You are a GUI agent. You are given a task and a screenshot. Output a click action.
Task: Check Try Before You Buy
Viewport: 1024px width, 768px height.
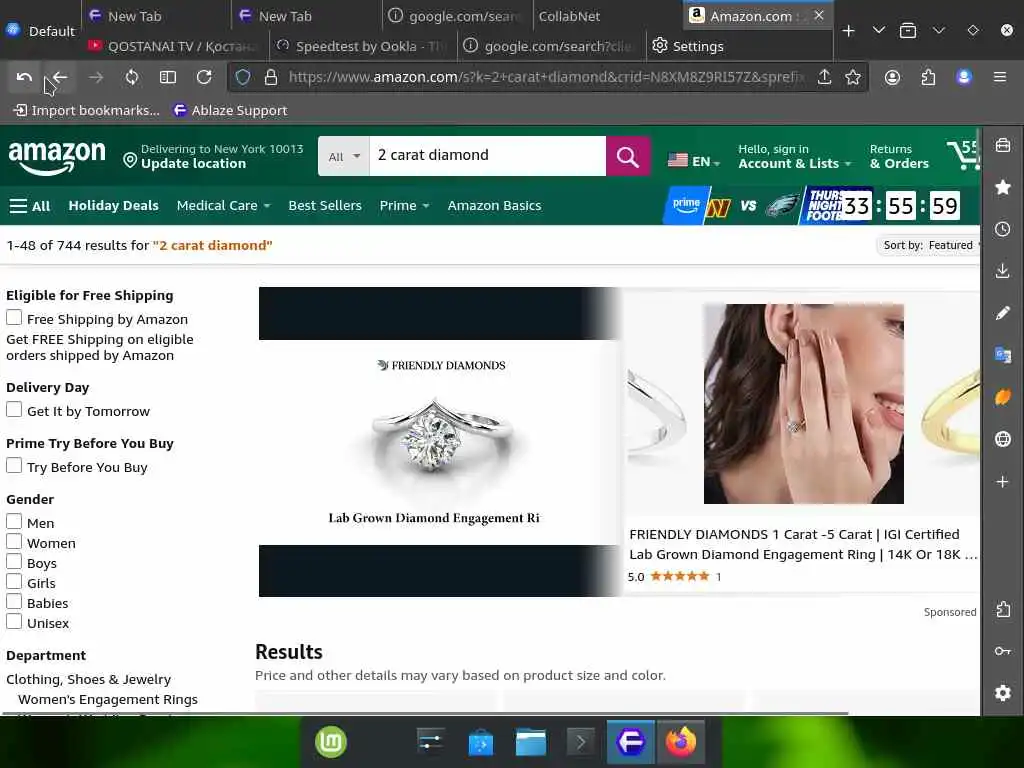14,466
